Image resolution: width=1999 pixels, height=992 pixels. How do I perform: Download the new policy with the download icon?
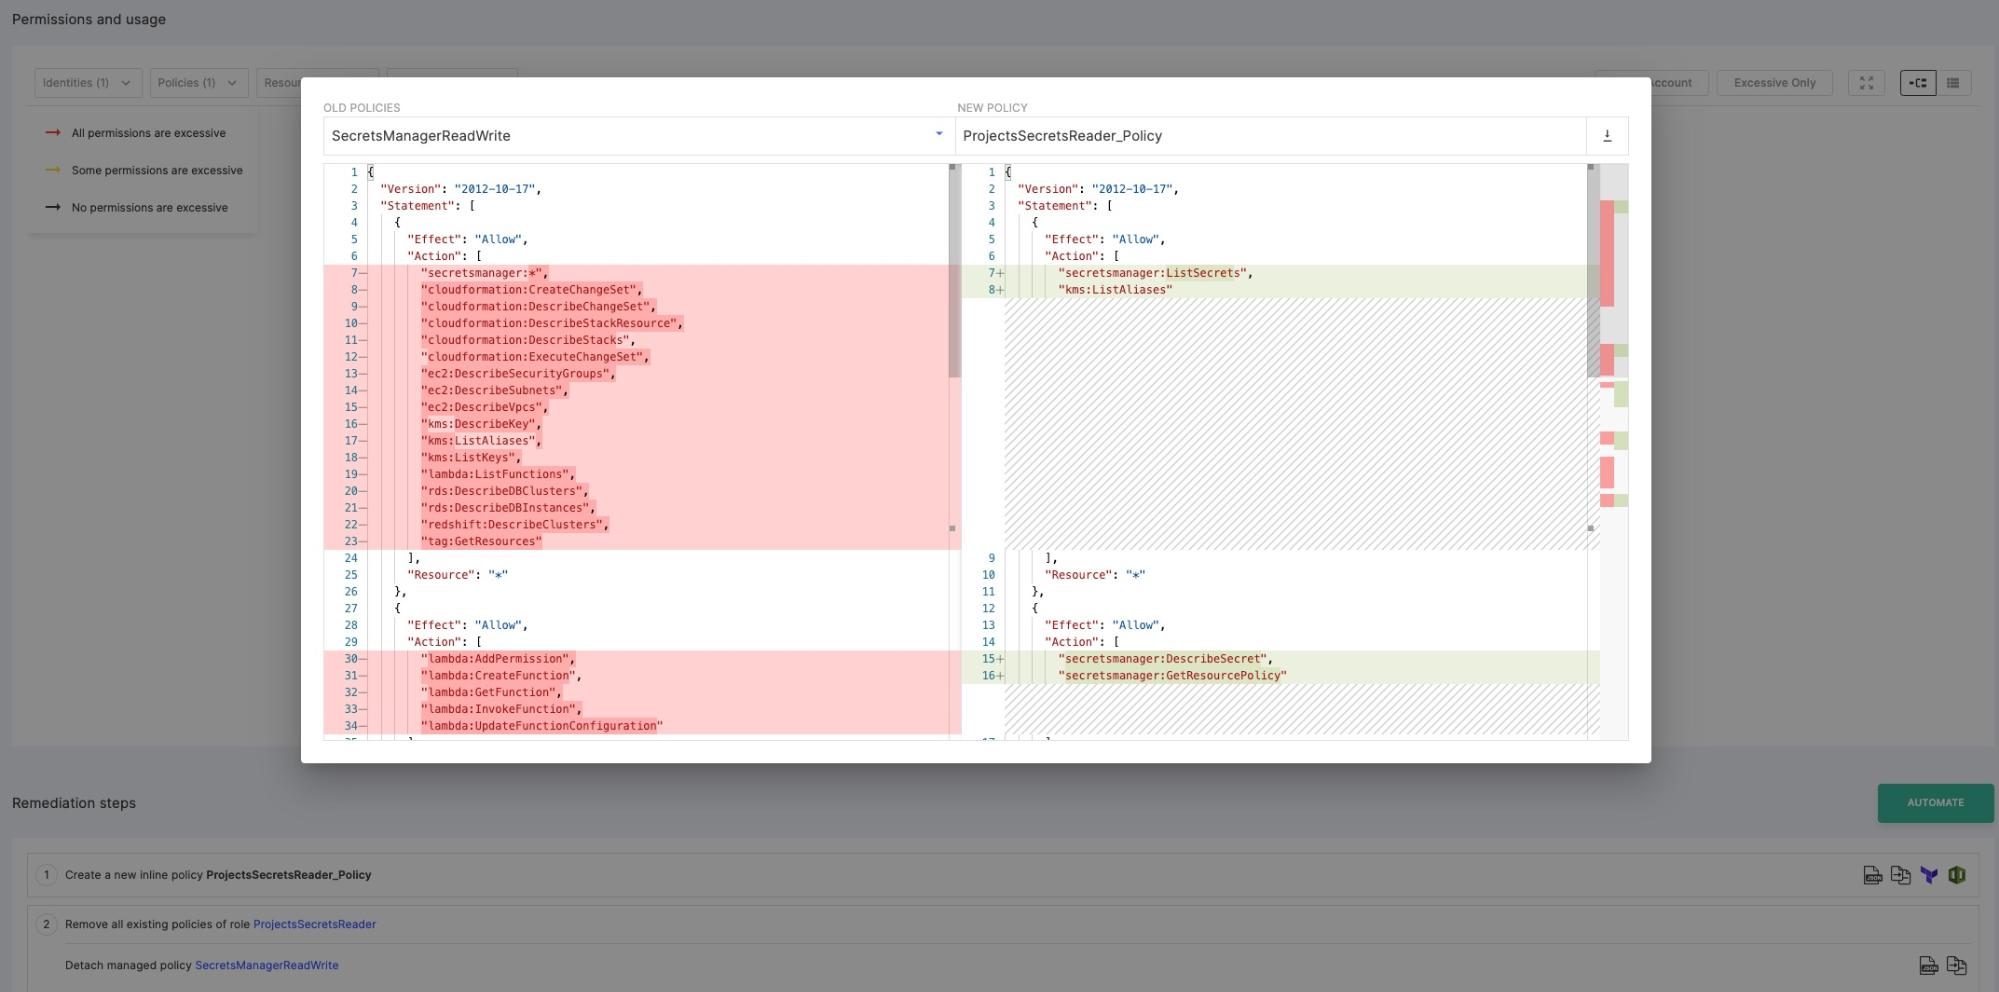[1607, 136]
